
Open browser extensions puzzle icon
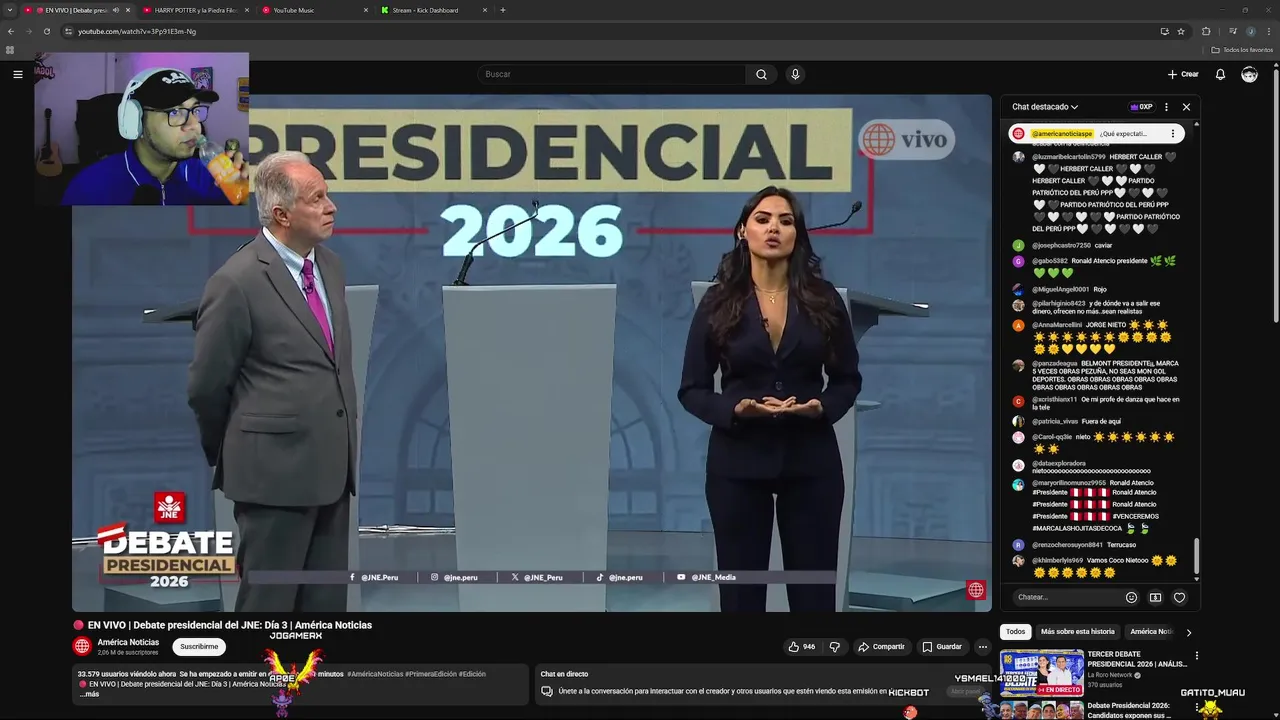point(1206,31)
